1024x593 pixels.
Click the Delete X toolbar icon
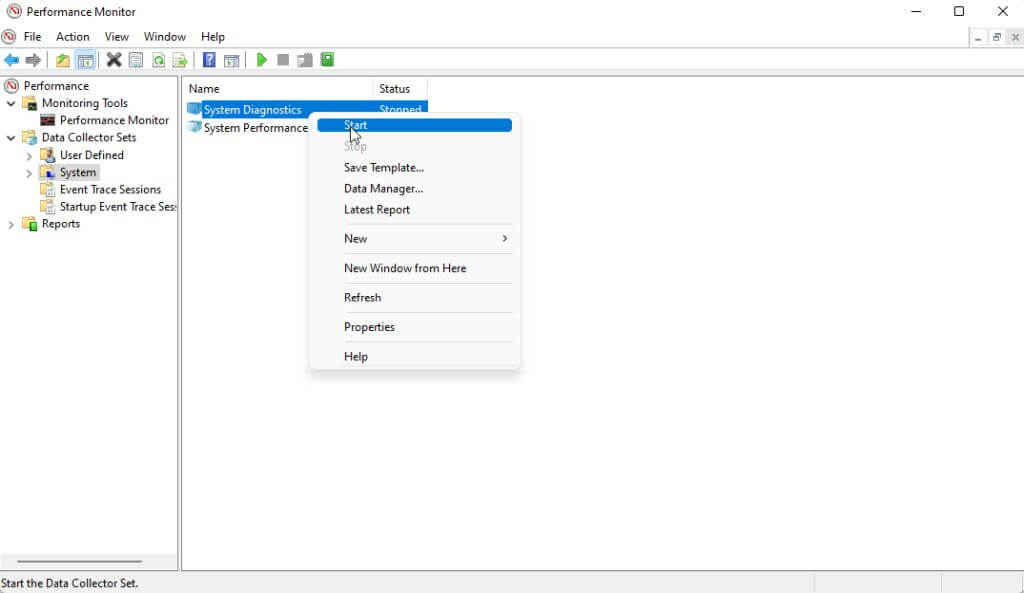pos(114,60)
